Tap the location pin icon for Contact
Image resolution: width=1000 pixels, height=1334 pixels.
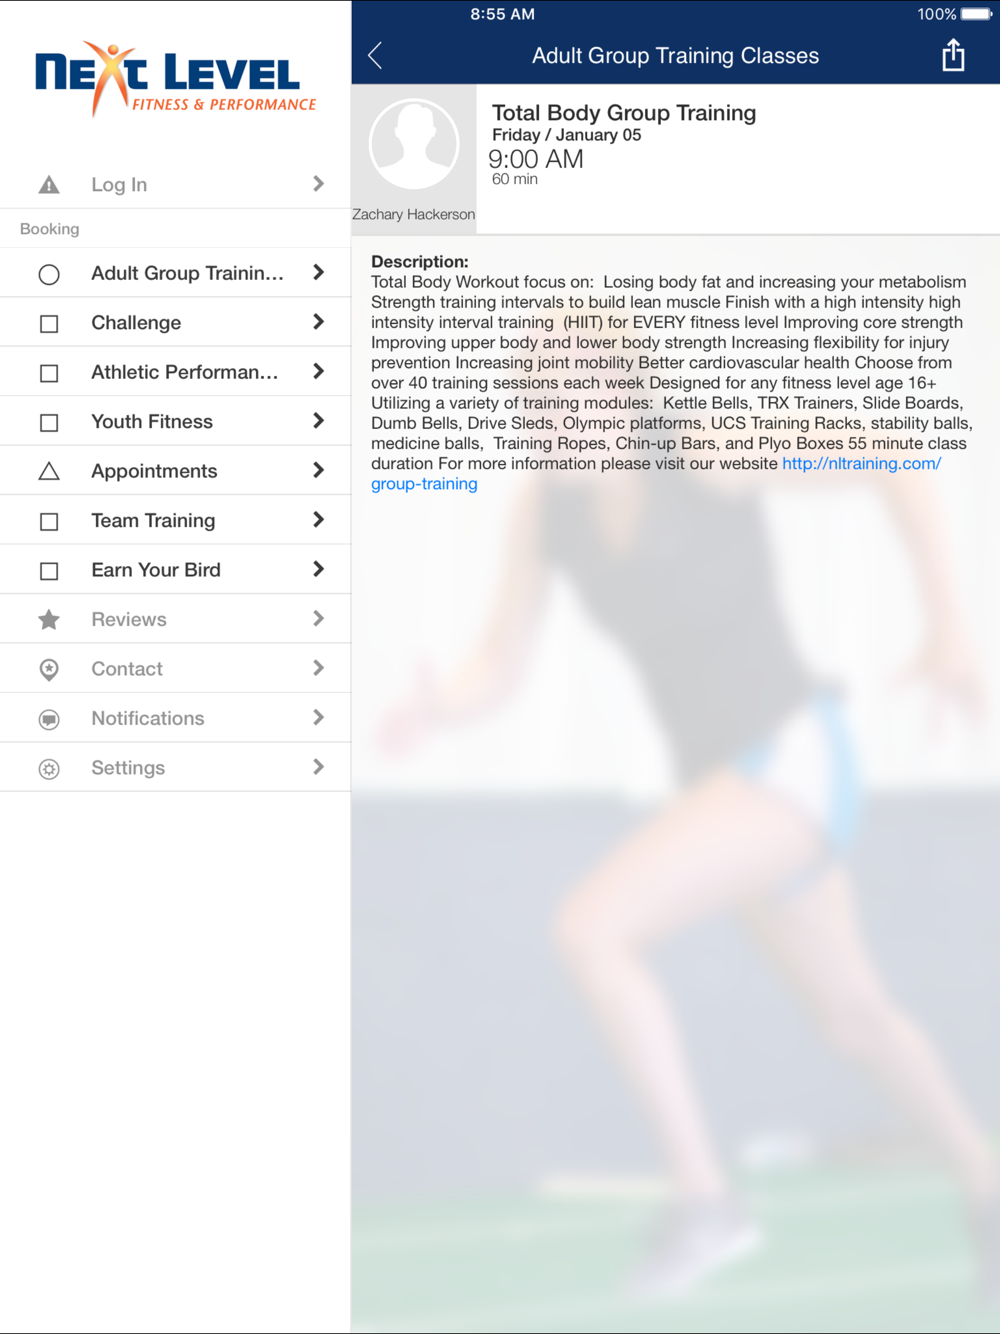point(49,670)
